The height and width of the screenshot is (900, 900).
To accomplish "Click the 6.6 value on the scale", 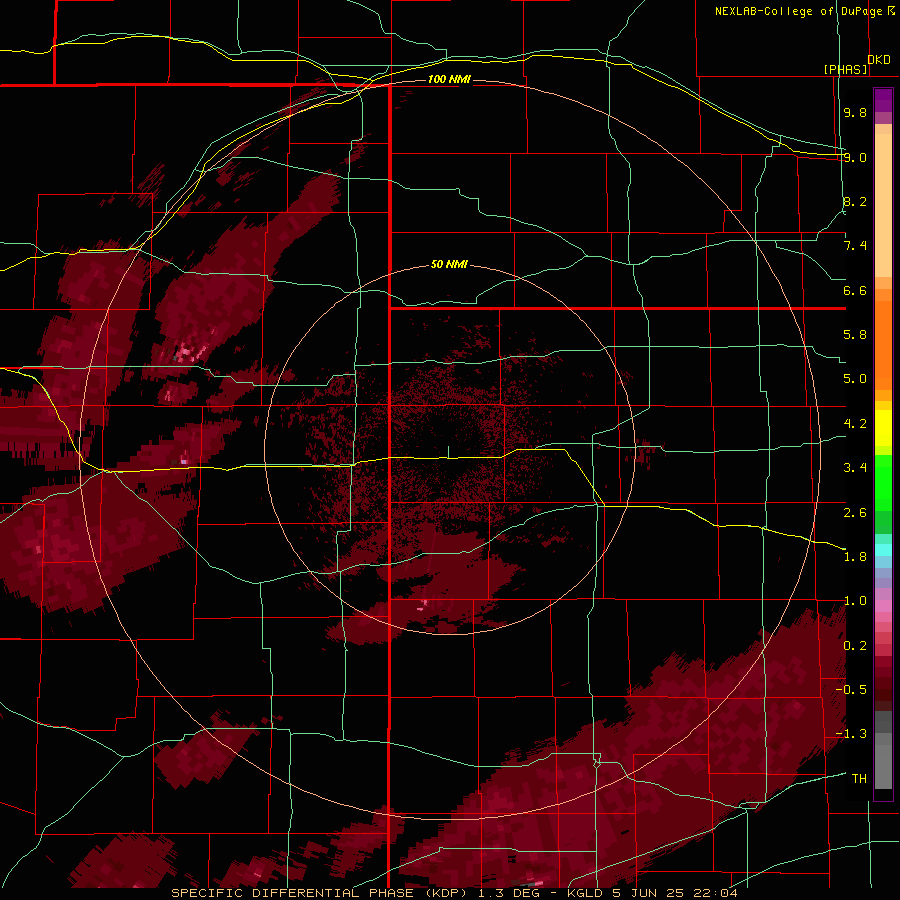I will (855, 290).
